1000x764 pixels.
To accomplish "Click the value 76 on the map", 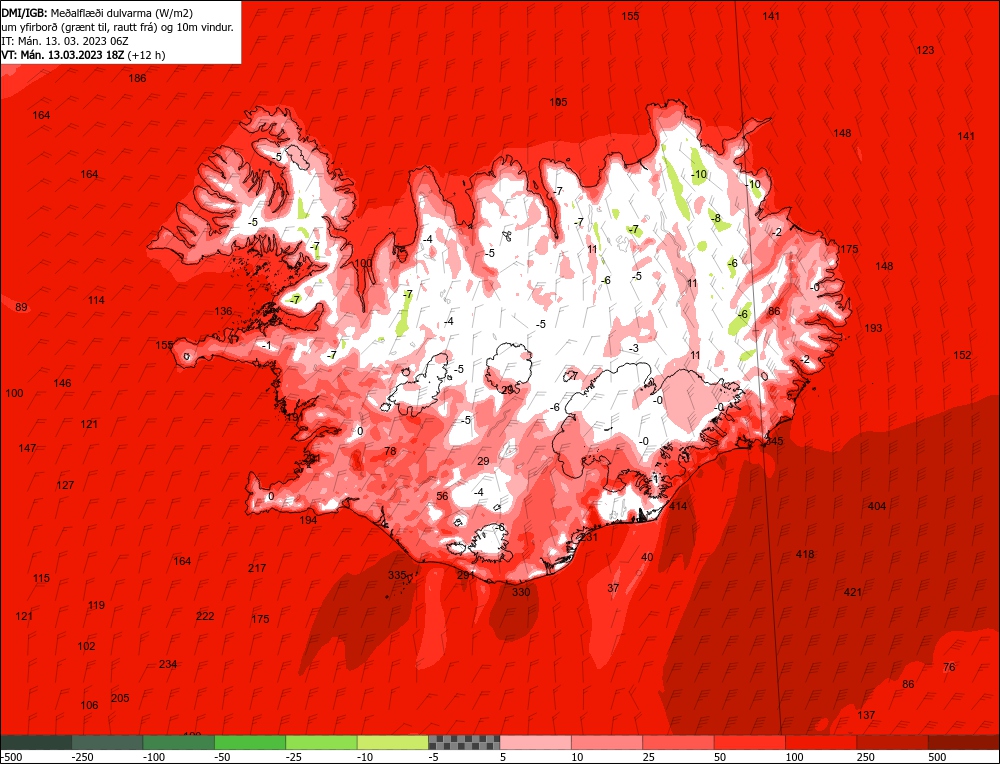I will pyautogui.click(x=950, y=667).
